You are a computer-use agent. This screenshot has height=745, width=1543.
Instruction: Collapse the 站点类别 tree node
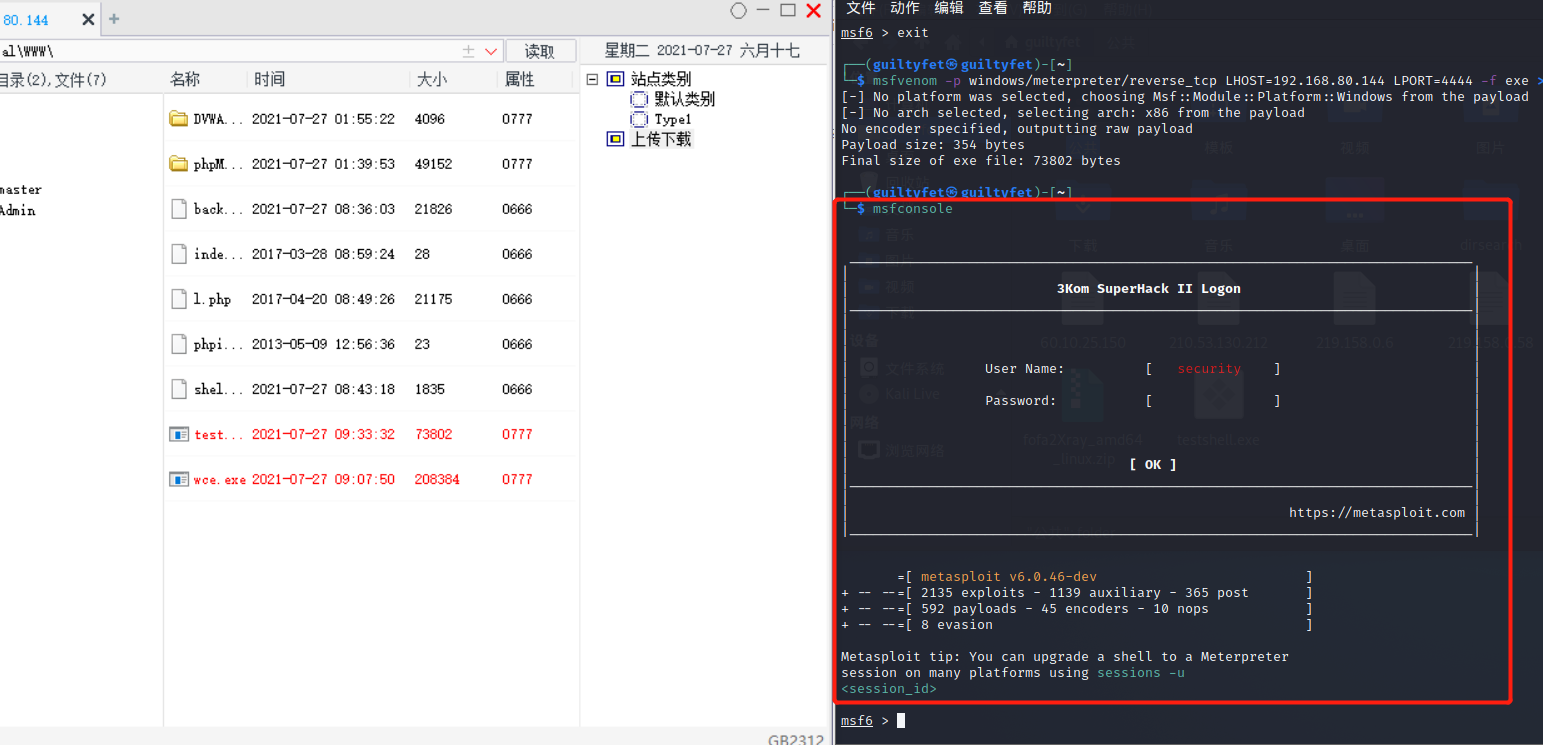pyautogui.click(x=592, y=79)
